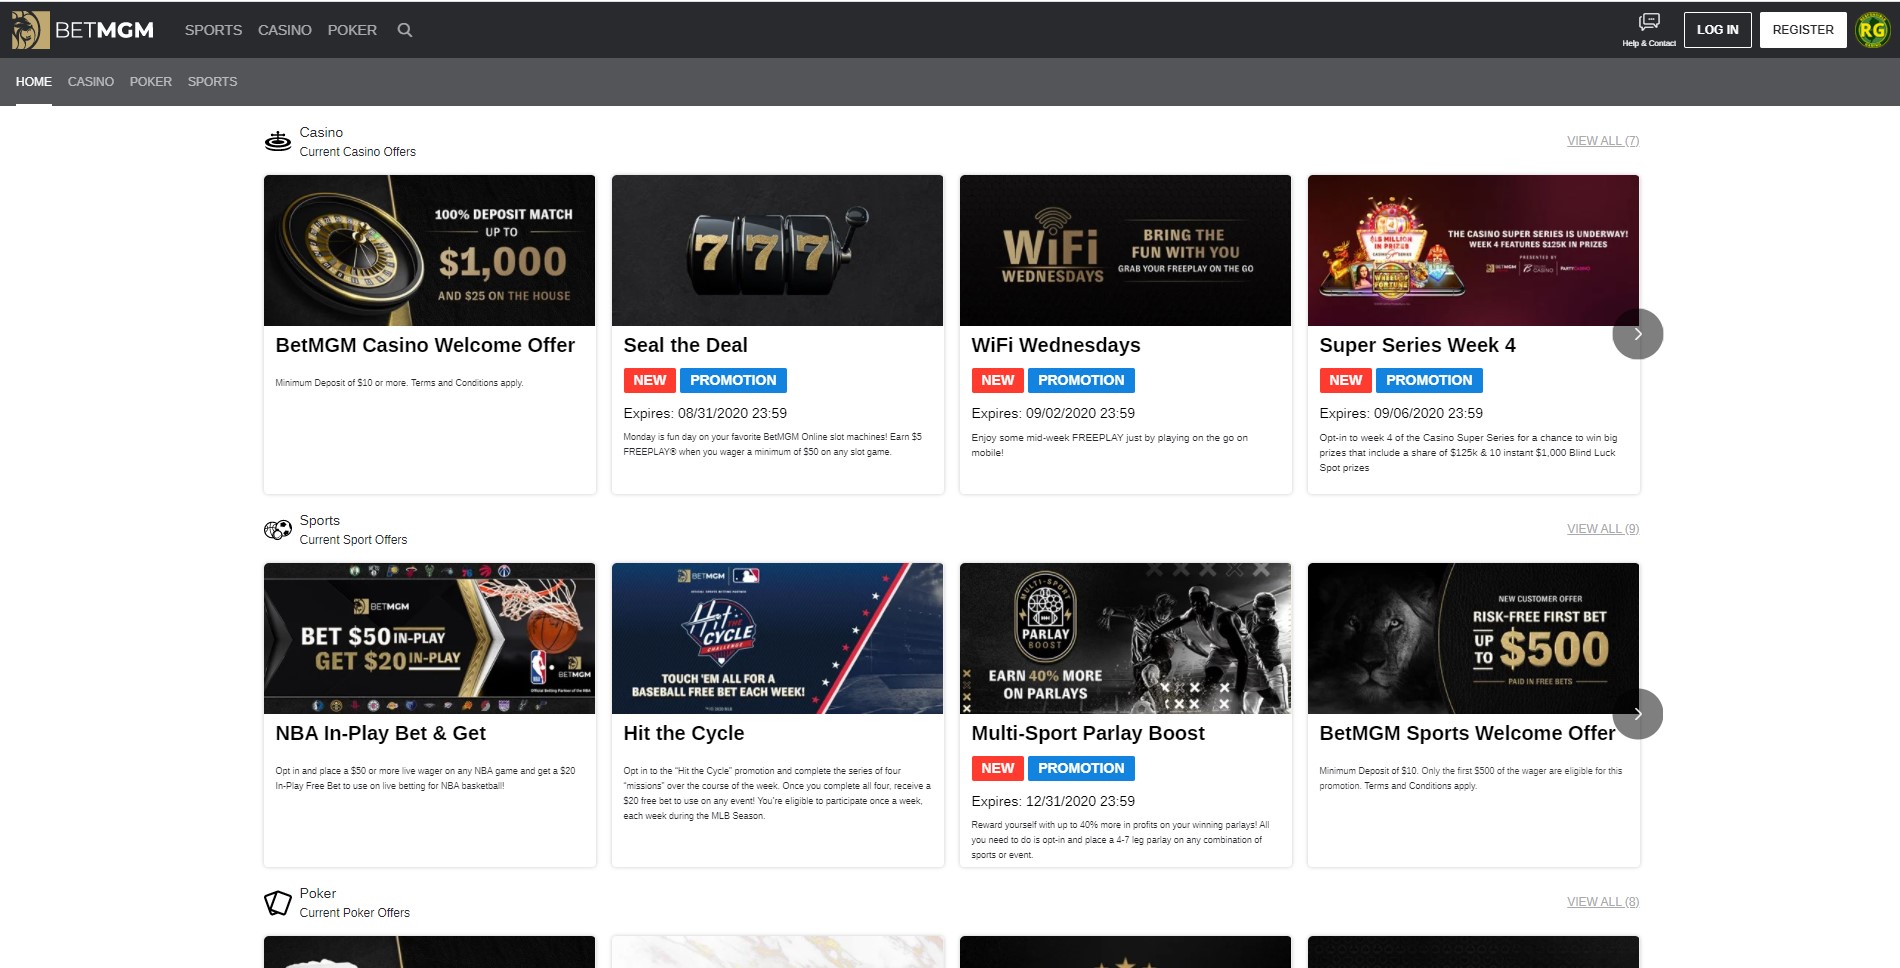Click the Super Series Week 4 title
1900x968 pixels.
tap(1417, 345)
